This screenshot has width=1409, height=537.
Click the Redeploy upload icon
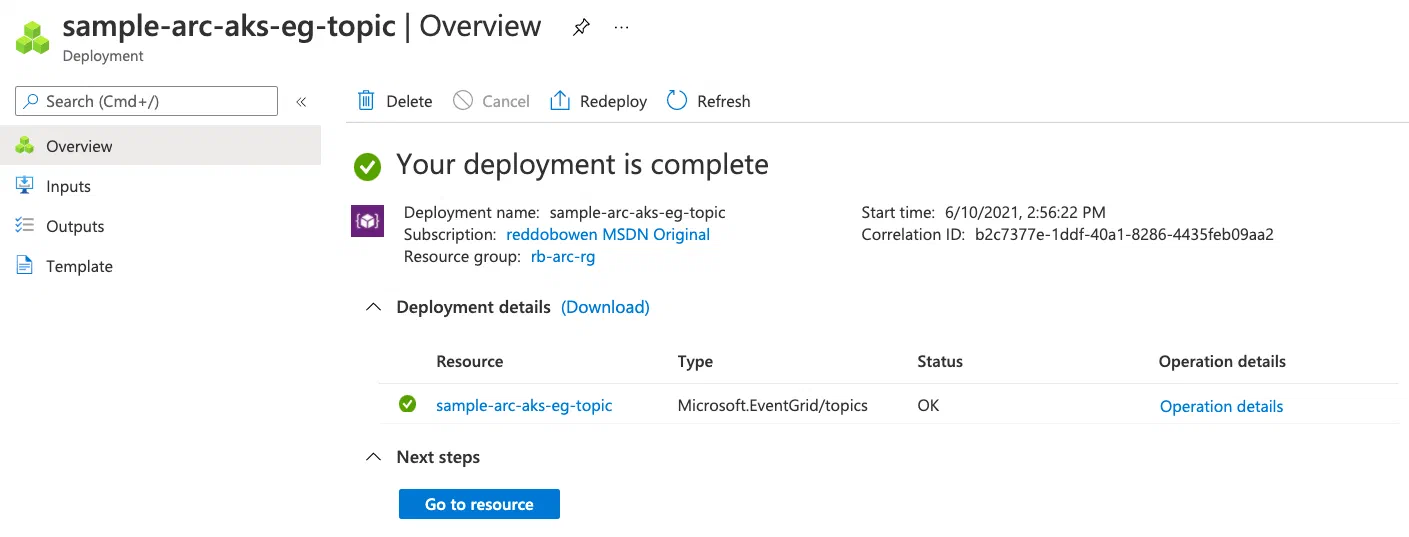(560, 100)
